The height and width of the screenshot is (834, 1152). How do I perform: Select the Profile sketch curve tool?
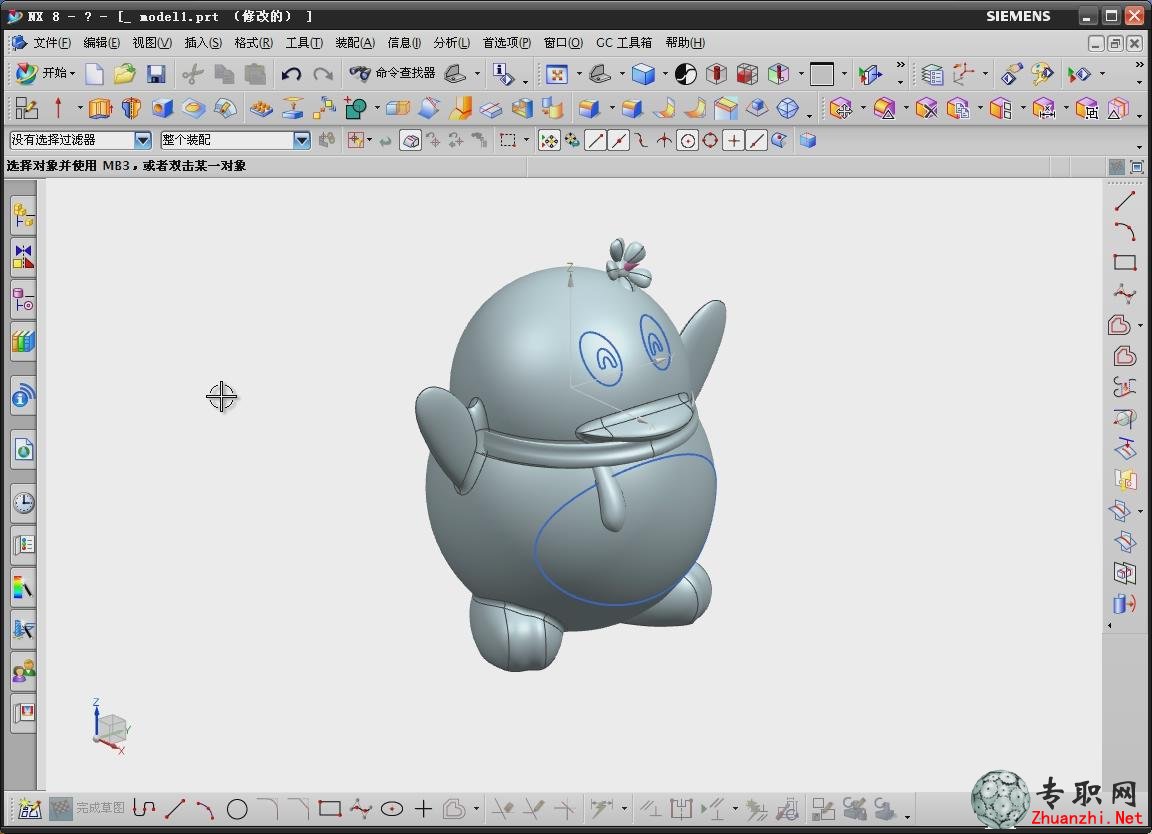click(144, 809)
